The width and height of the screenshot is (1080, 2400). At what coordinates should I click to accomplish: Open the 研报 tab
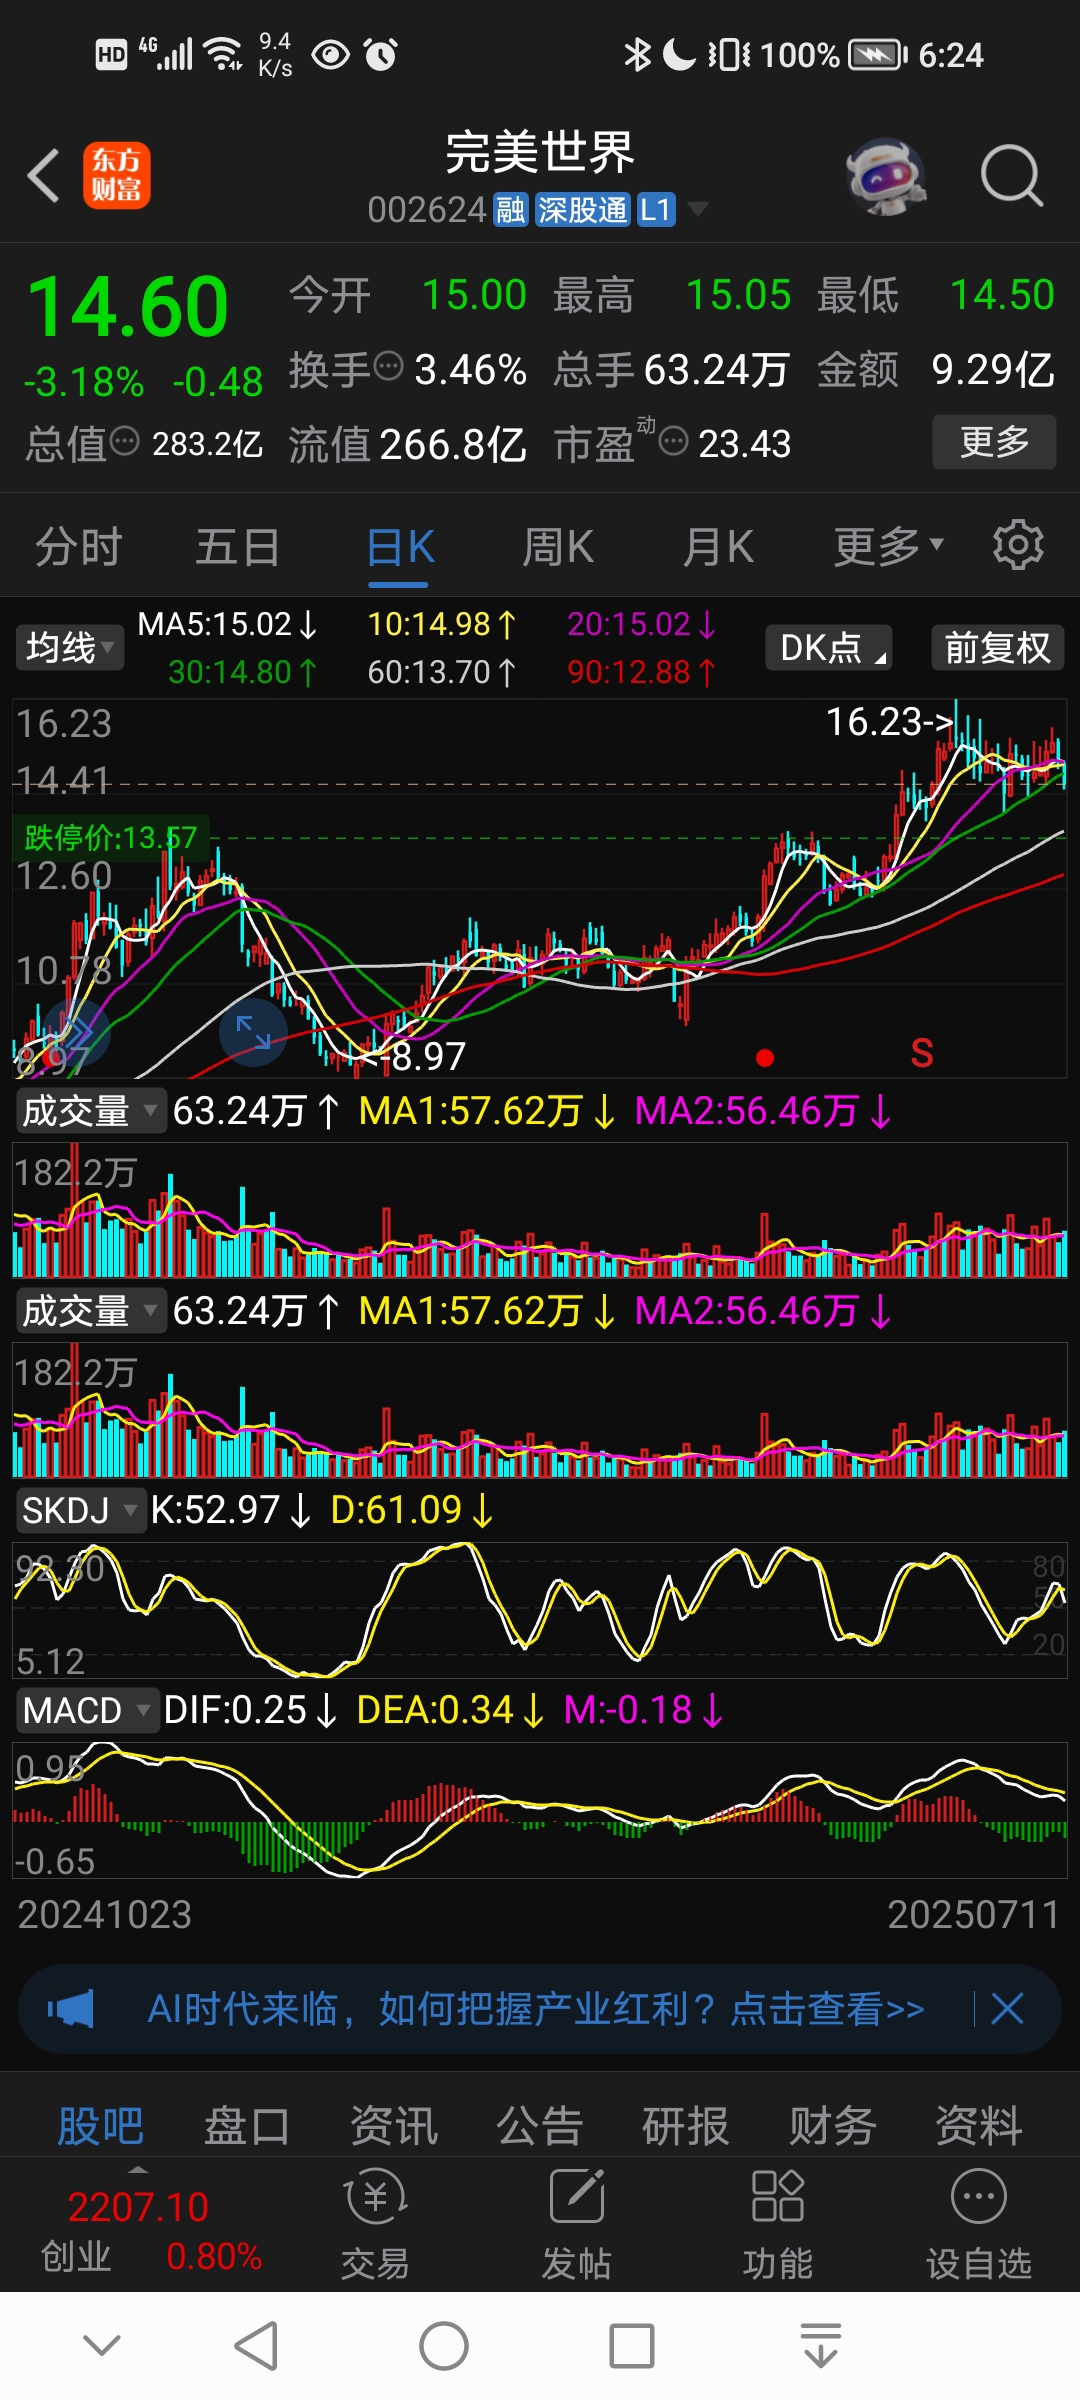686,2126
